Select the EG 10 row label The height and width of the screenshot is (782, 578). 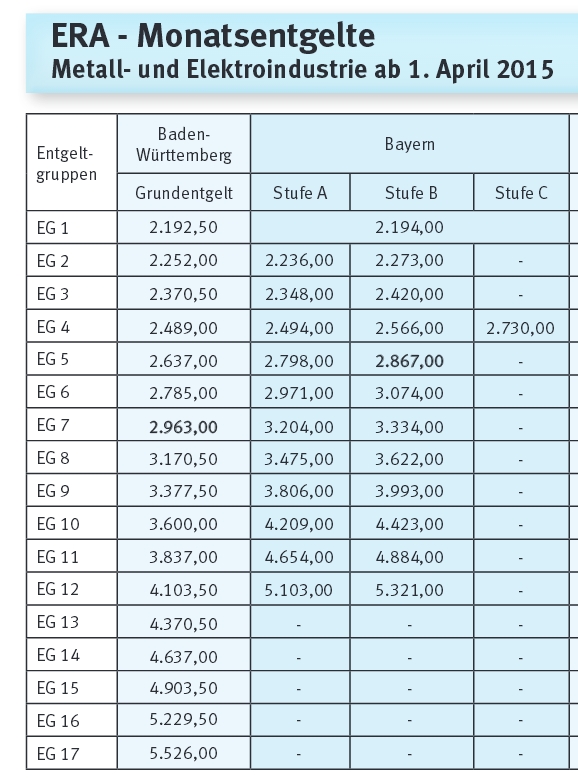tap(58, 524)
